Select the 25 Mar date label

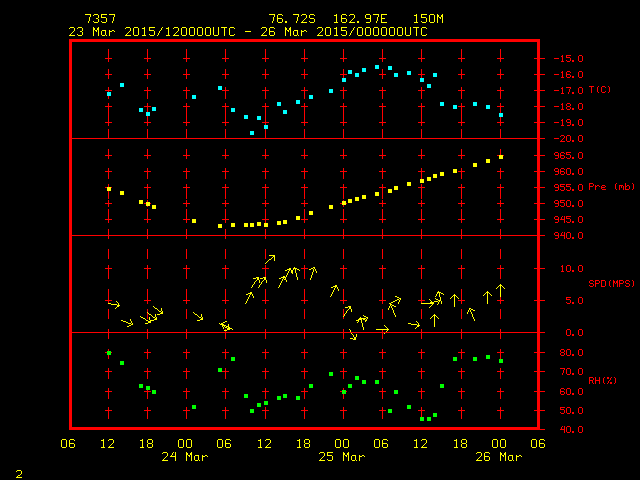tap(342, 457)
